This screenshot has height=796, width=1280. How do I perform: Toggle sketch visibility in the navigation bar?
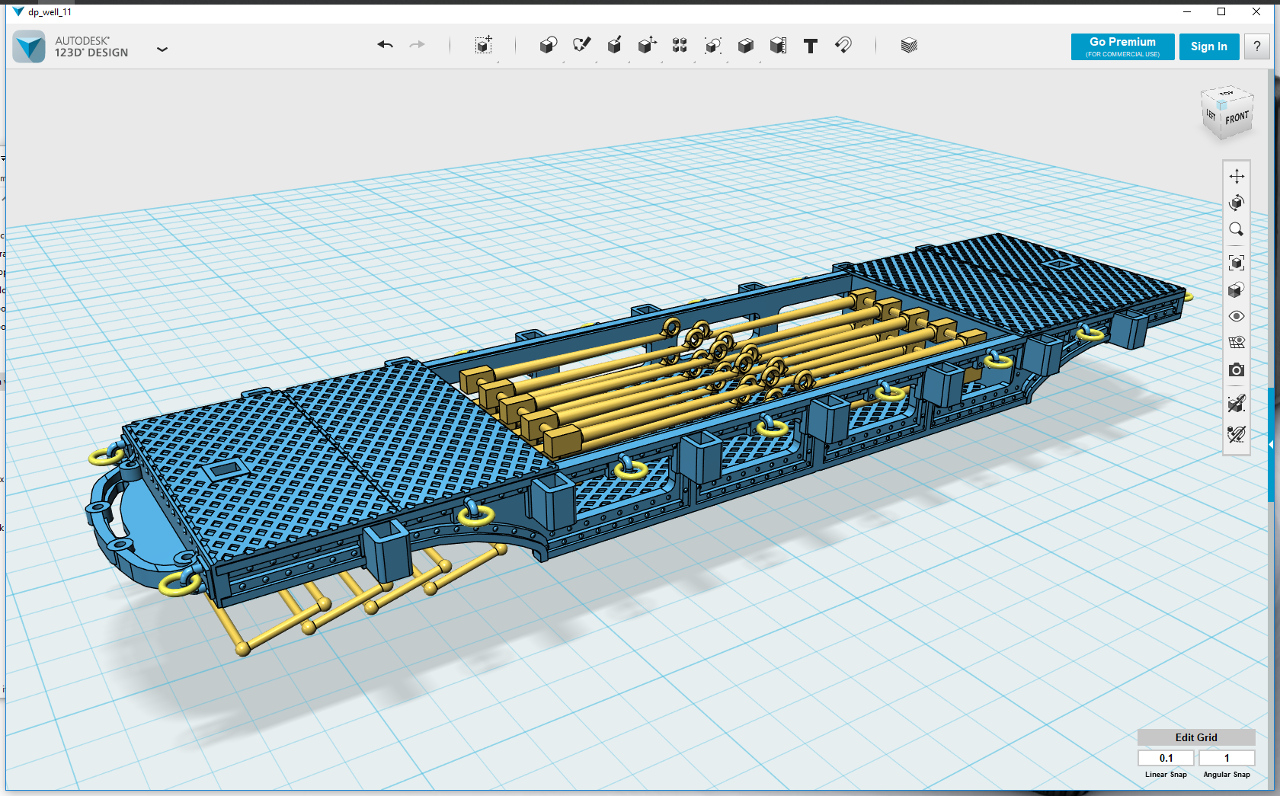[1237, 404]
